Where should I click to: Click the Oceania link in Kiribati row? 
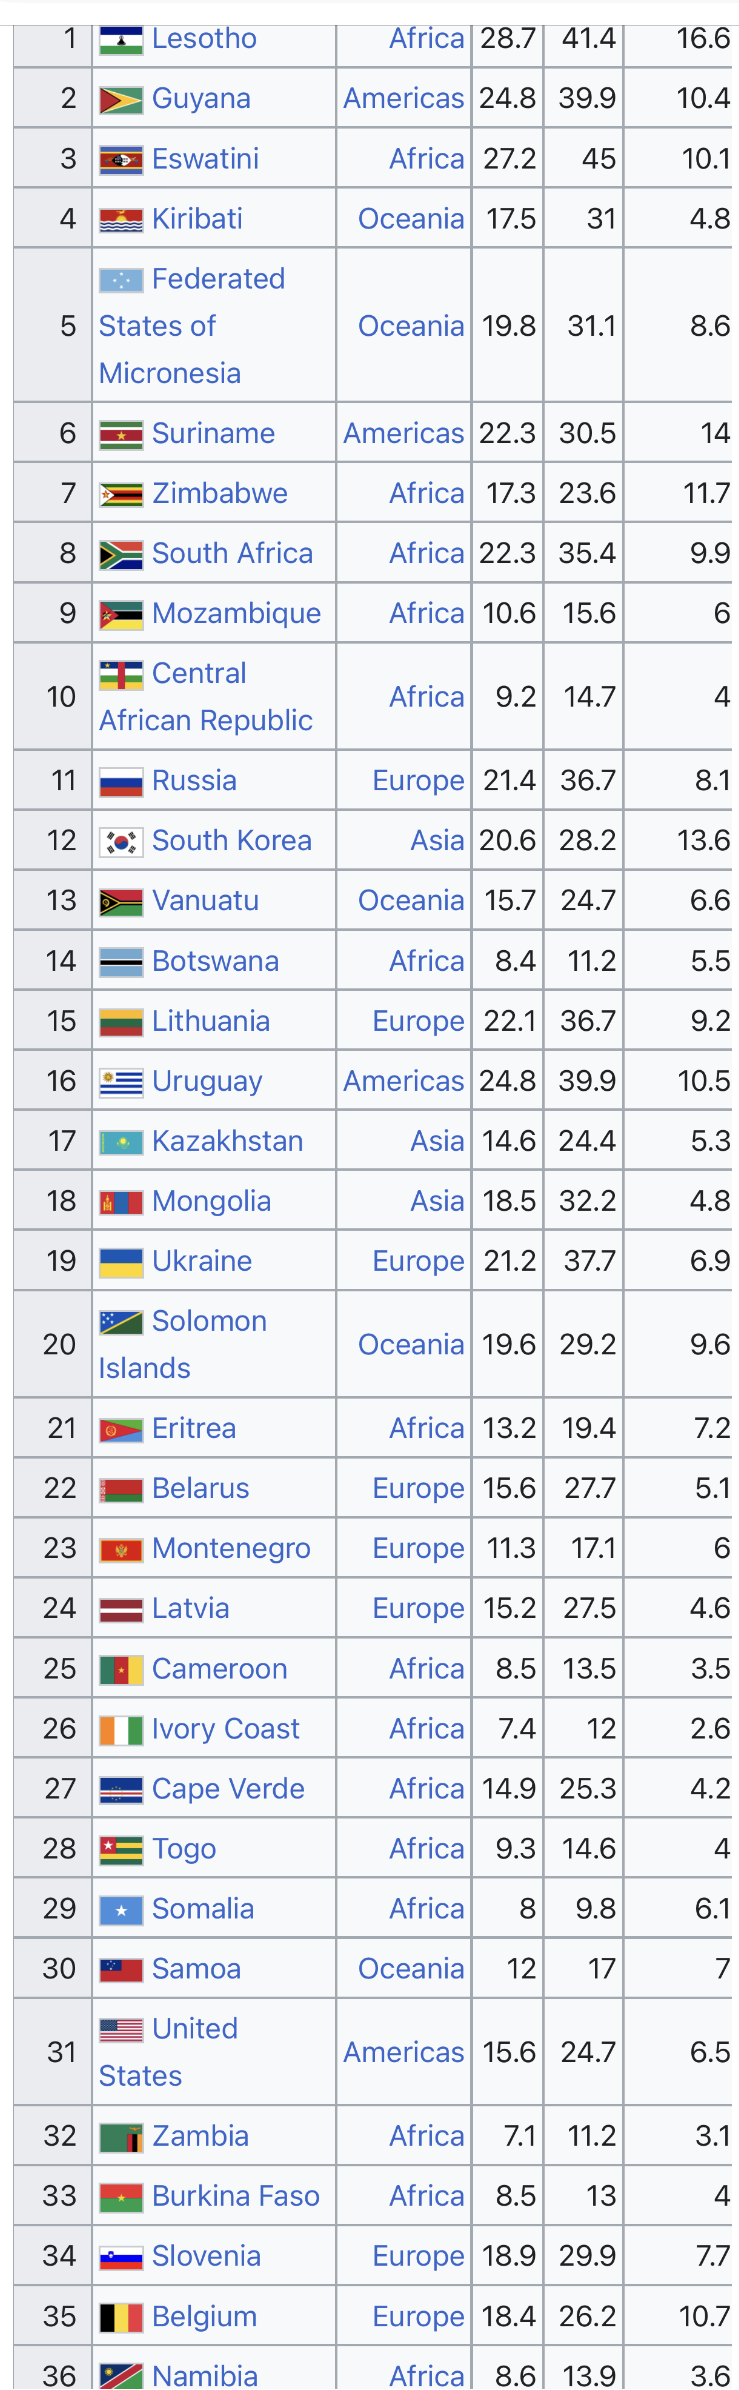[x=411, y=219]
